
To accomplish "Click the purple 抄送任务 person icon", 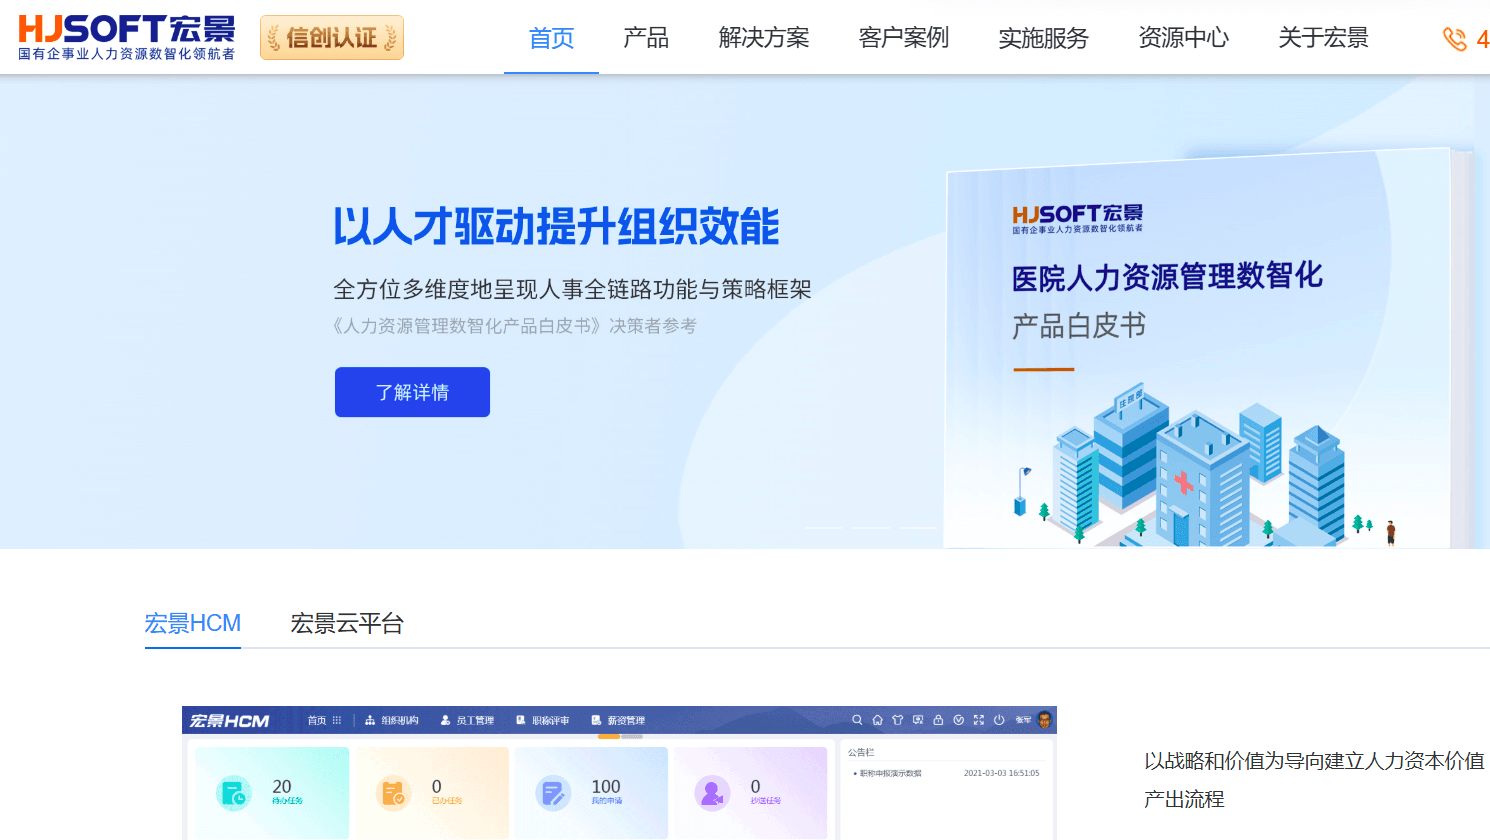I will tap(712, 793).
